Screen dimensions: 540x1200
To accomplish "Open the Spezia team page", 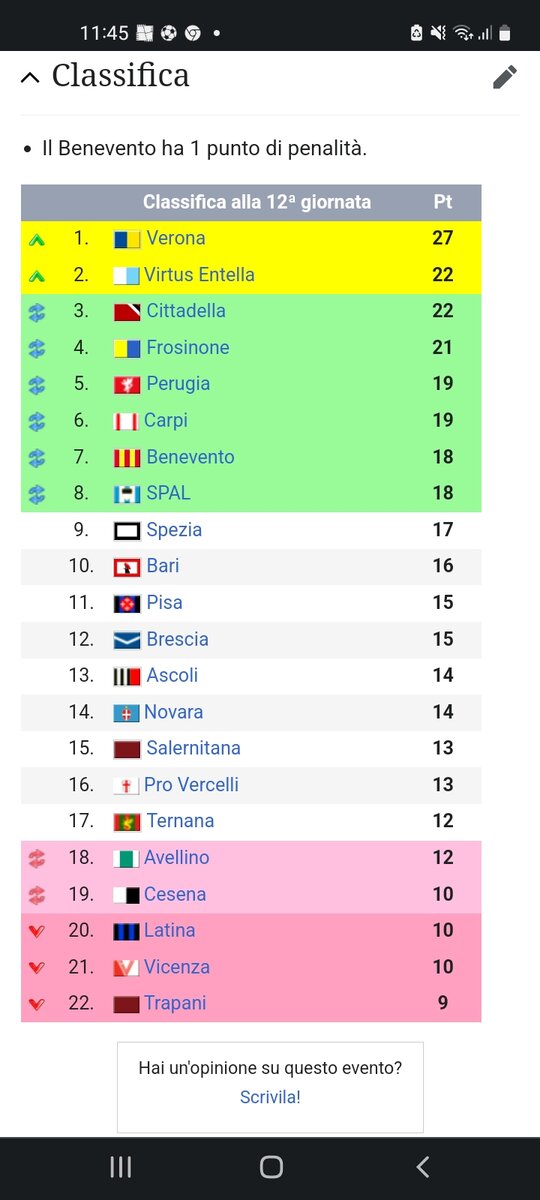I will point(174,530).
